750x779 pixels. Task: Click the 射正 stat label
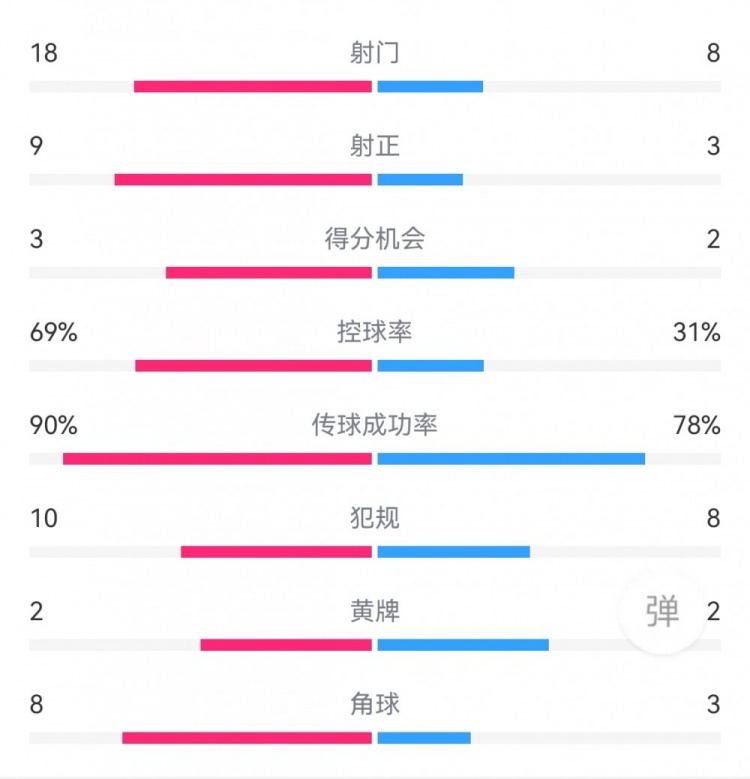pos(375,146)
